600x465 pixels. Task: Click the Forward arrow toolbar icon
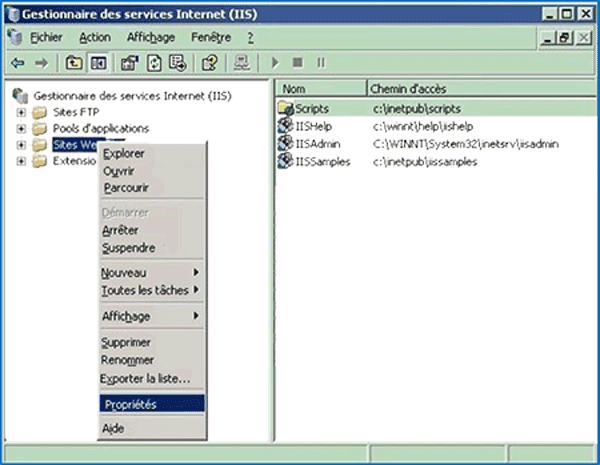[41, 62]
